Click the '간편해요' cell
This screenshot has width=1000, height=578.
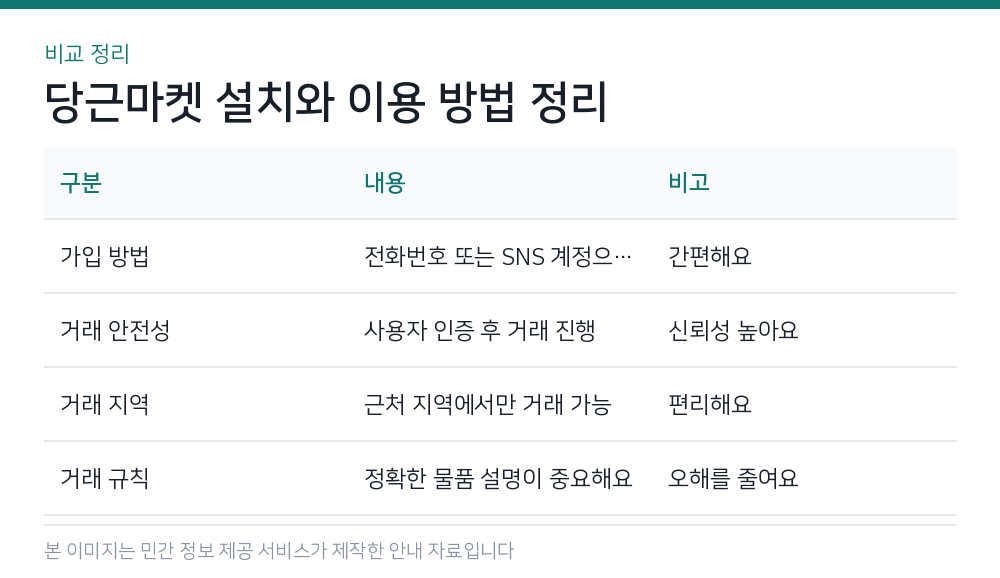point(709,256)
